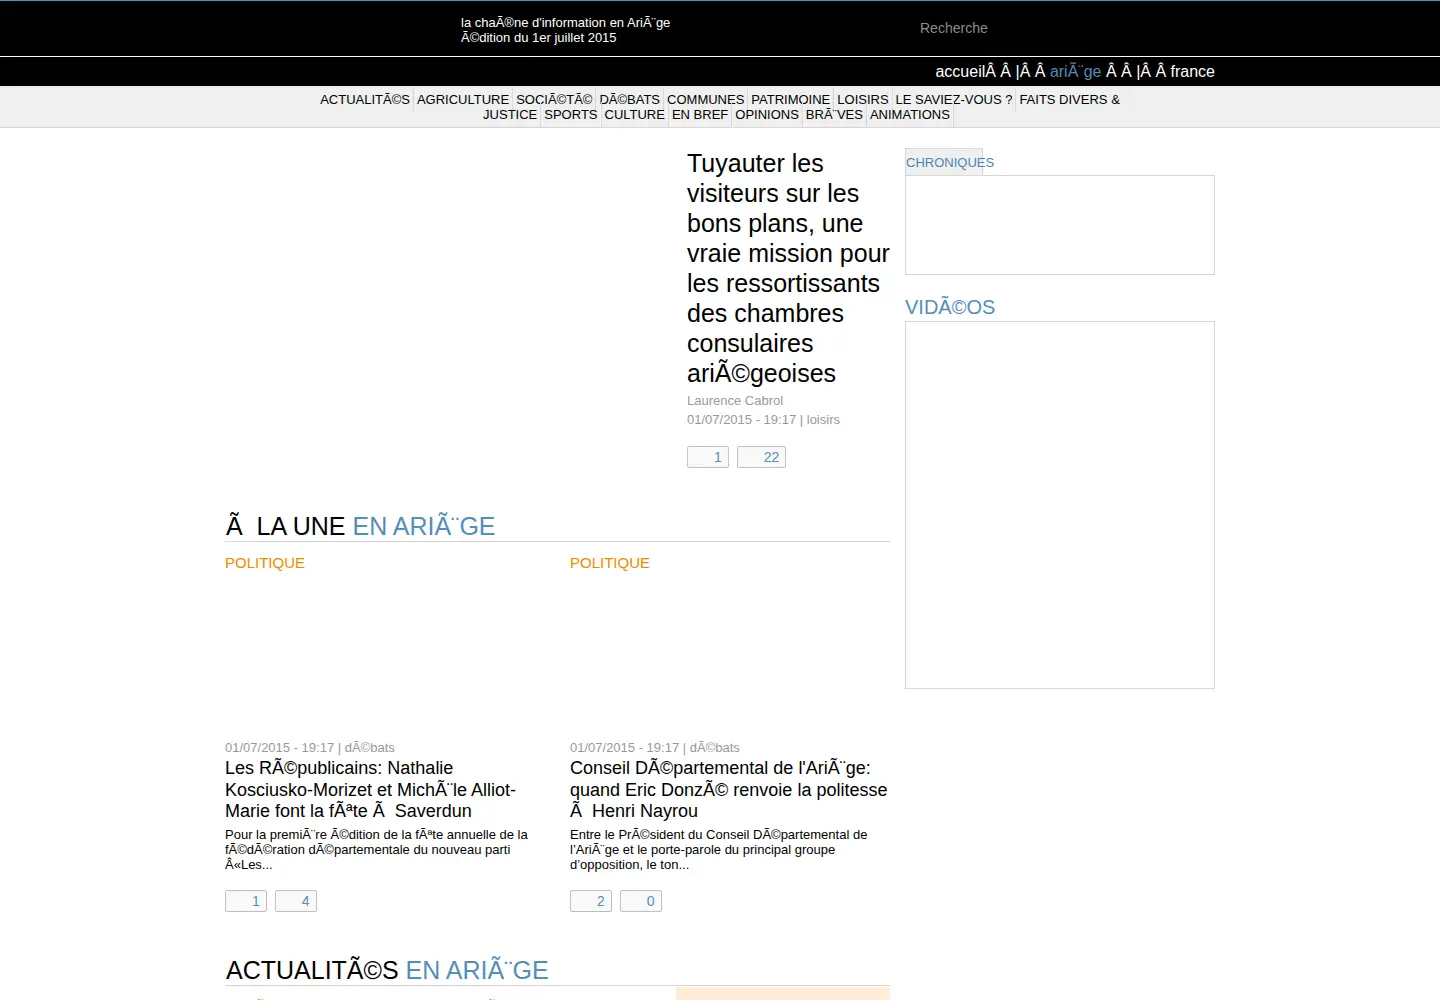Open the Conseil Départemental Eric Donzé article
This screenshot has width=1440, height=1000.
(x=728, y=789)
